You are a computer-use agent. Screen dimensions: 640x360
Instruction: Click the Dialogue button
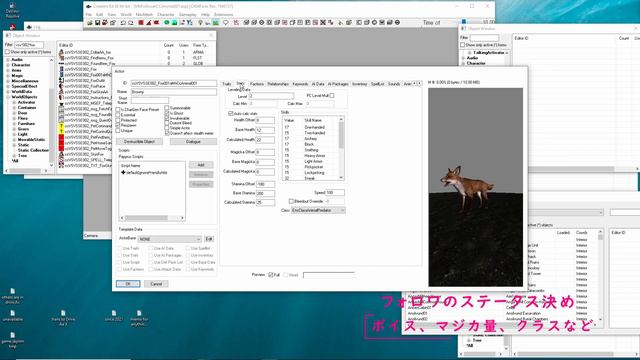point(193,142)
